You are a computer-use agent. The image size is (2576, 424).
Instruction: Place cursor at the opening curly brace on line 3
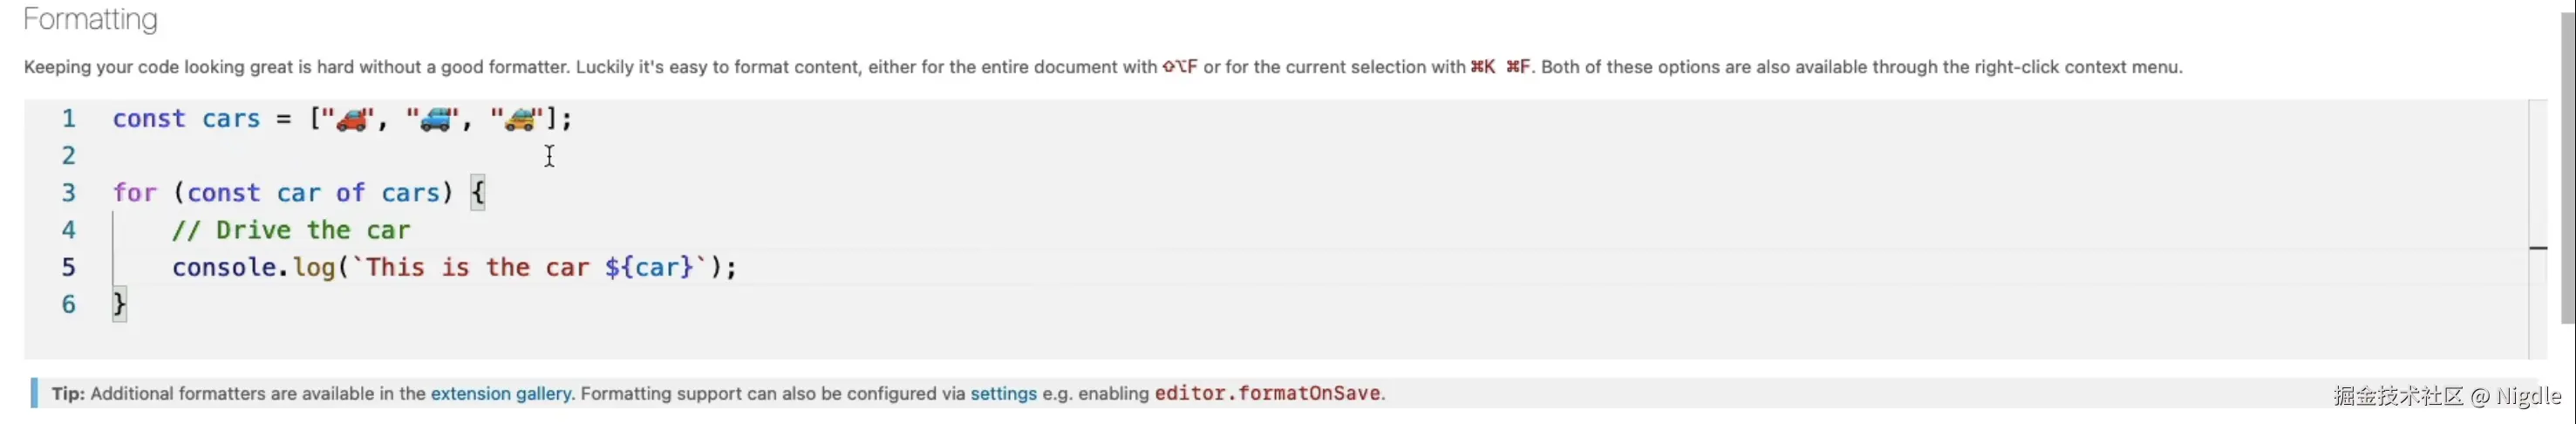(478, 192)
